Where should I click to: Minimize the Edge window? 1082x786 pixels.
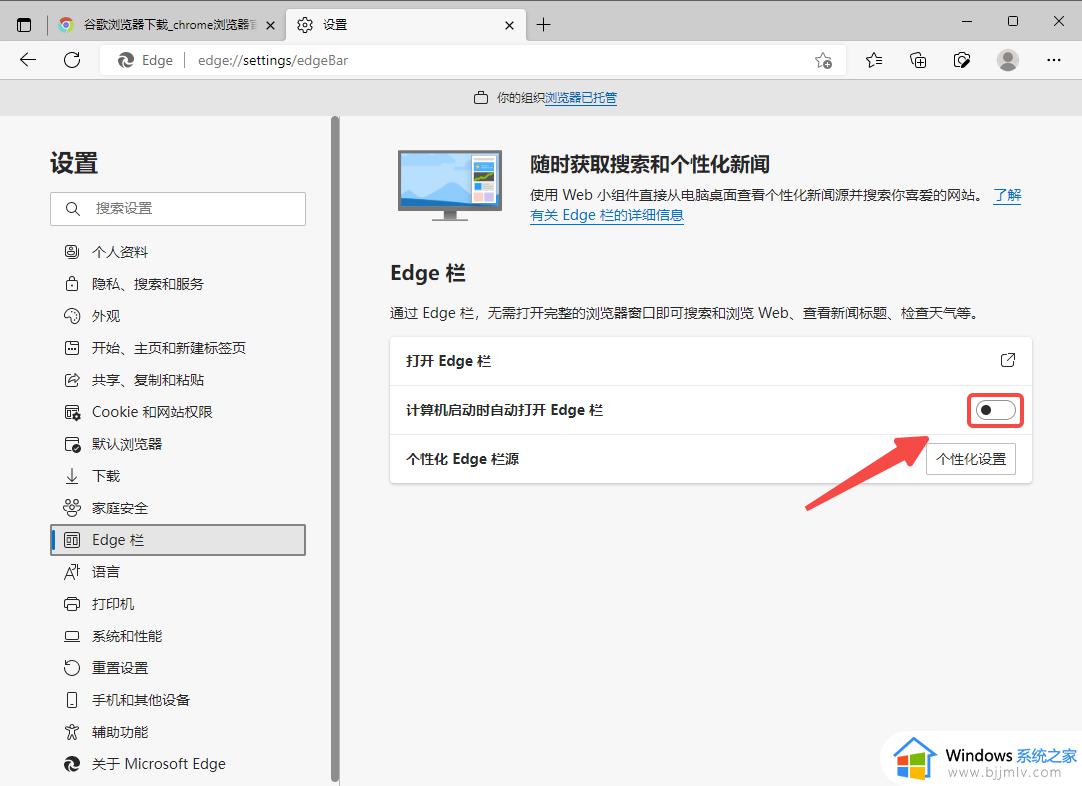(x=967, y=21)
